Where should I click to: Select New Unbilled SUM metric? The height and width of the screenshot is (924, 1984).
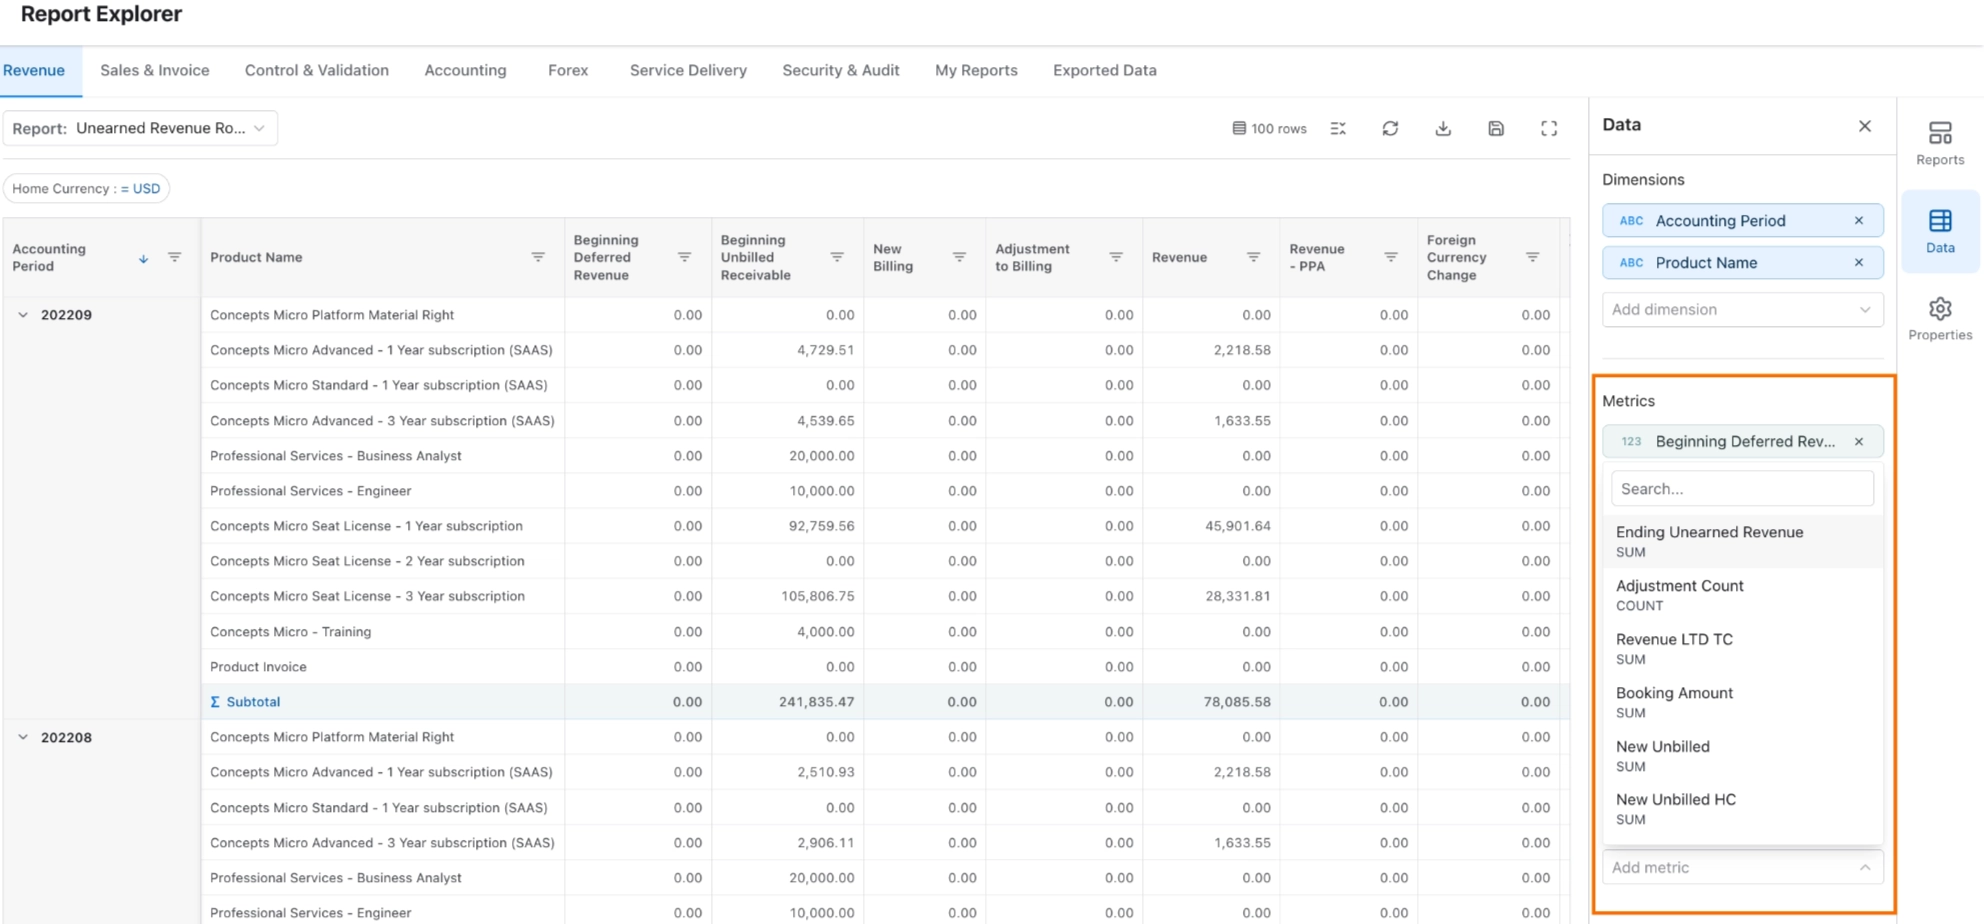click(1742, 756)
